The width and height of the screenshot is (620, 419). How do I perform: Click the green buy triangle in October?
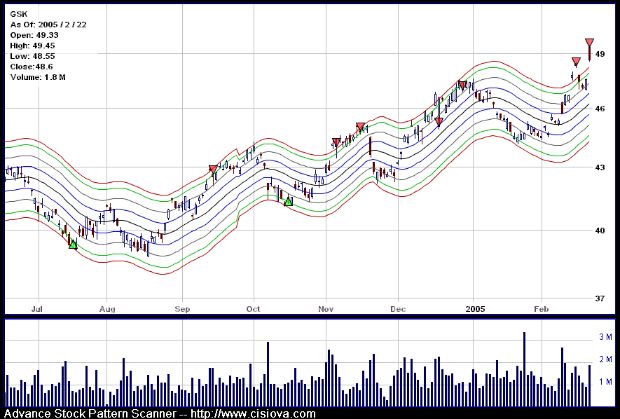coord(288,202)
